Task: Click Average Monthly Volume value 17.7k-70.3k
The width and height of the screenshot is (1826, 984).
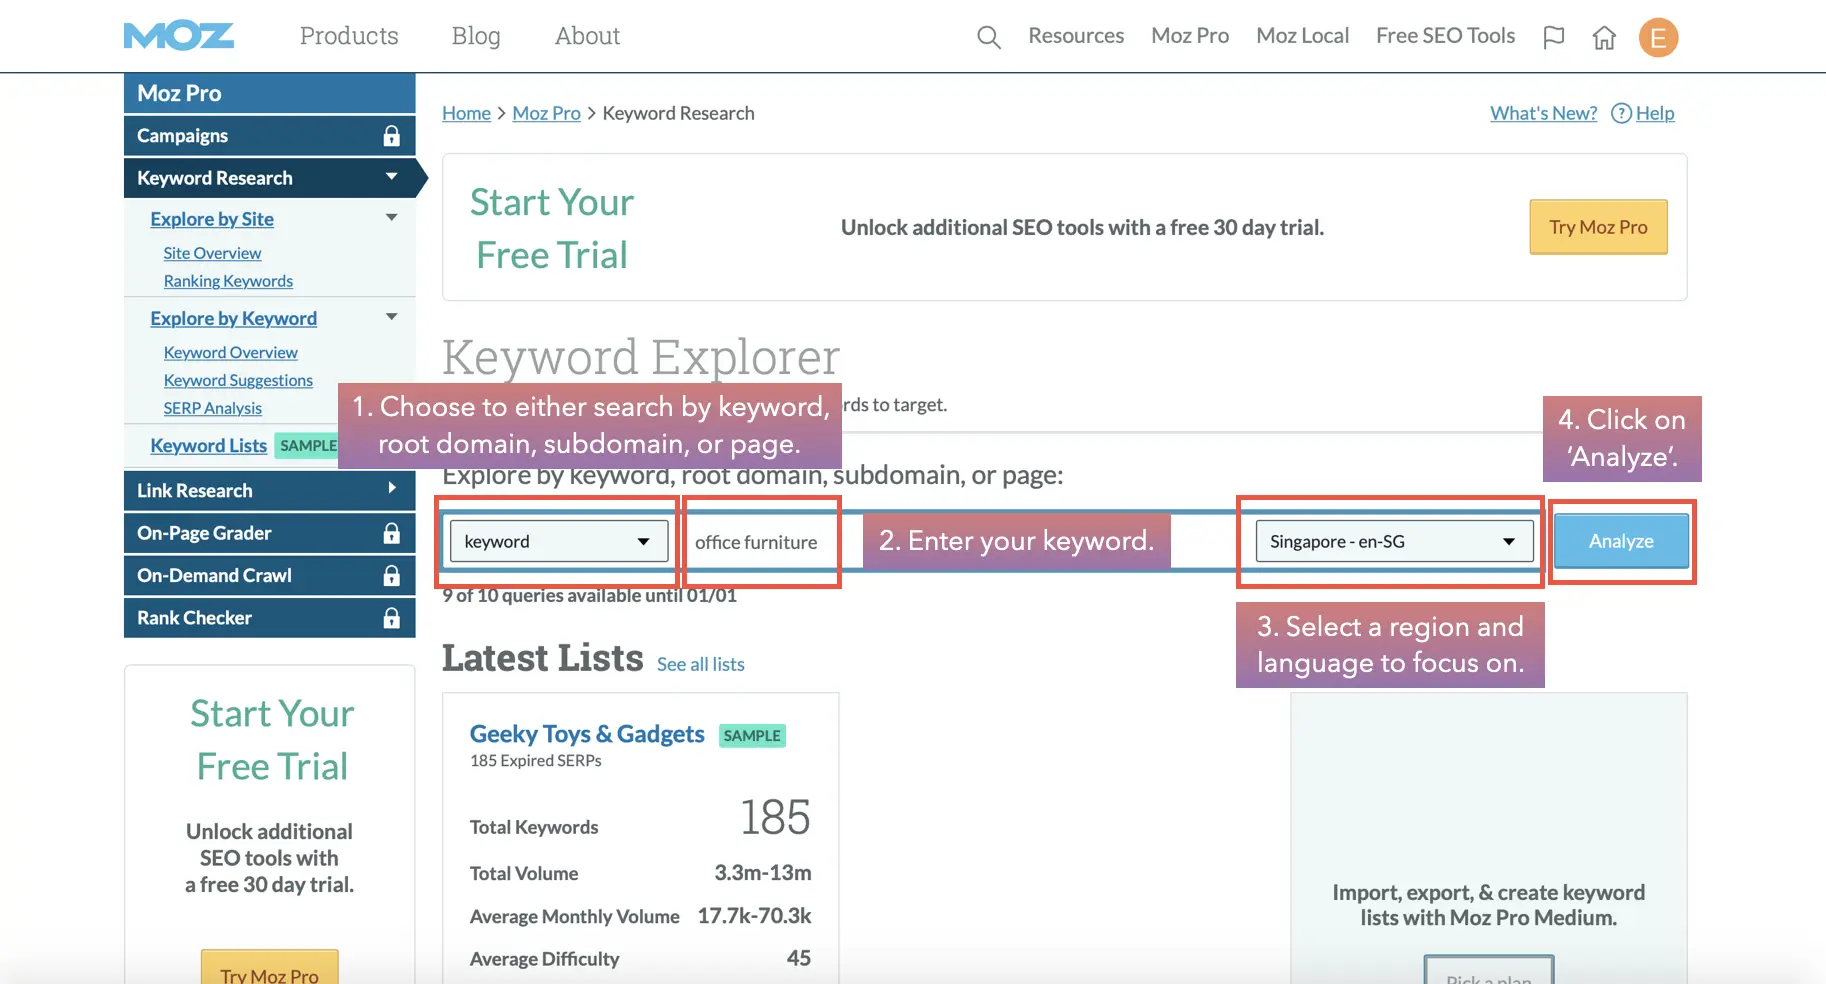Action: [755, 916]
